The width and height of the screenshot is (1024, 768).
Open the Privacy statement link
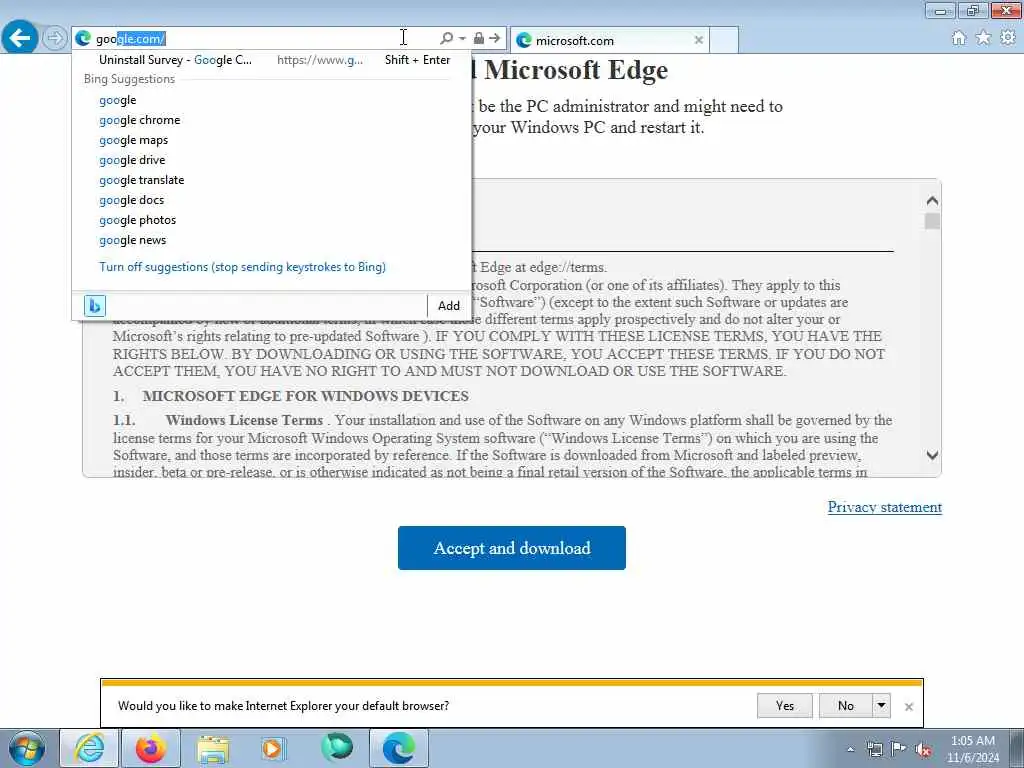[x=885, y=507]
